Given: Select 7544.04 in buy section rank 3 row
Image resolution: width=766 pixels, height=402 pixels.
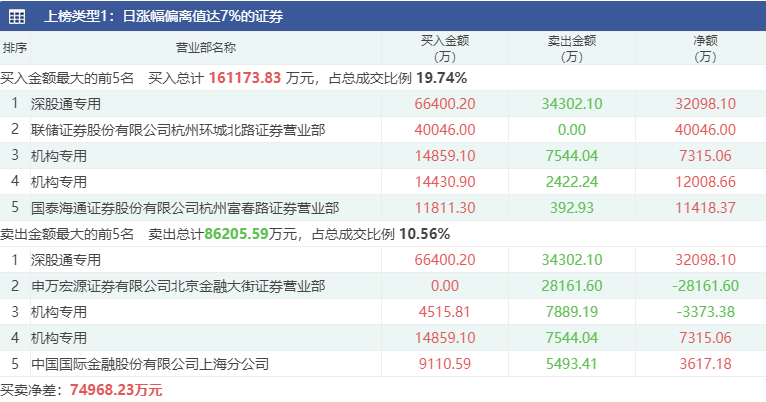Looking at the screenshot, I should tap(572, 156).
